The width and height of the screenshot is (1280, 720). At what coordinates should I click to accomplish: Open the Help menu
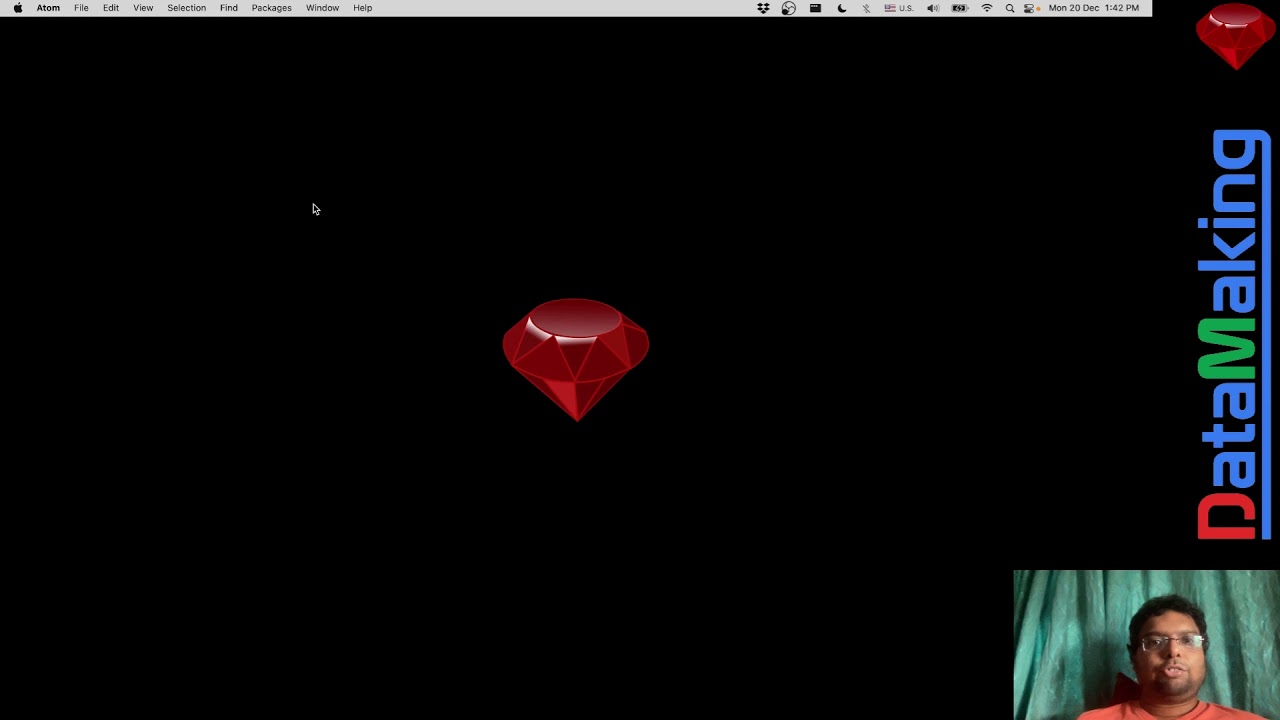362,8
